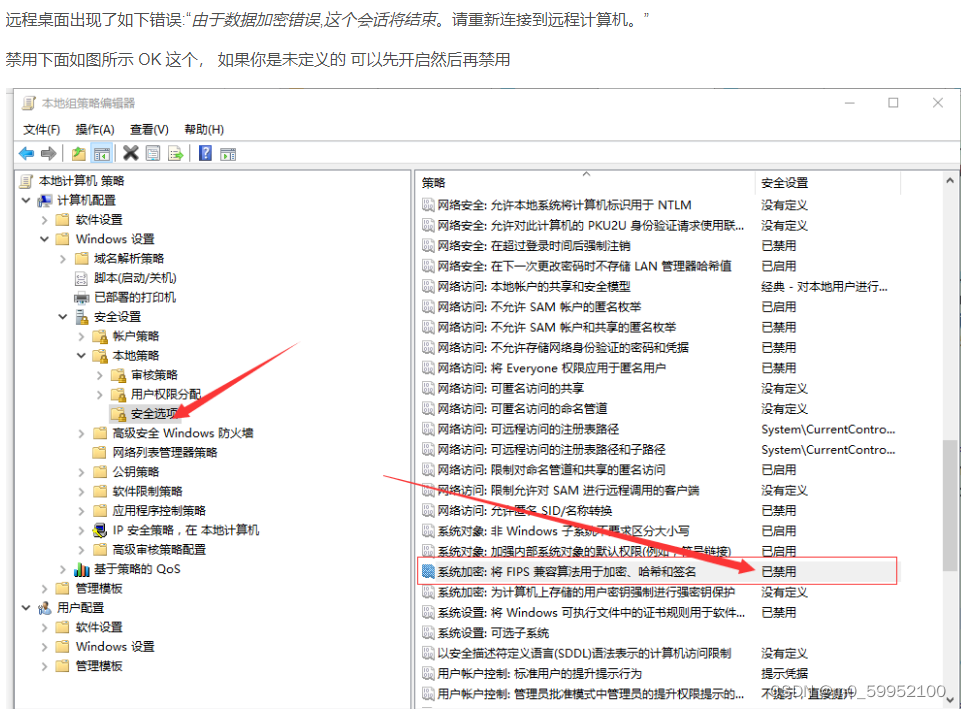The width and height of the screenshot is (961, 709).
Task: Click the Help question mark icon
Action: [205, 153]
